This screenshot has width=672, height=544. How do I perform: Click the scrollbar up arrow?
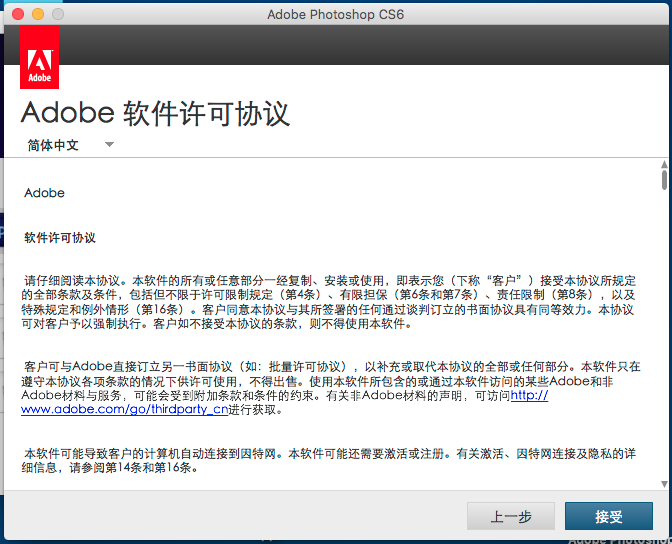tap(664, 164)
